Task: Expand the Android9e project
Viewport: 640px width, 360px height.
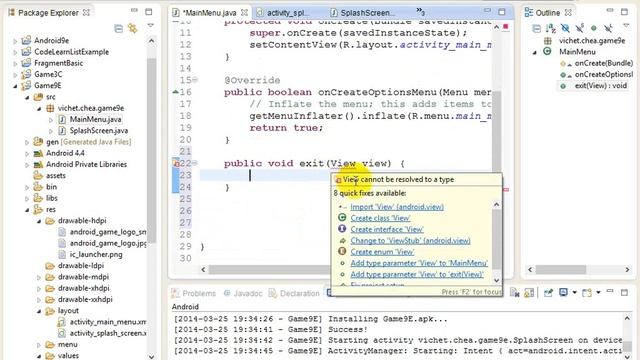Action: [x=15, y=41]
